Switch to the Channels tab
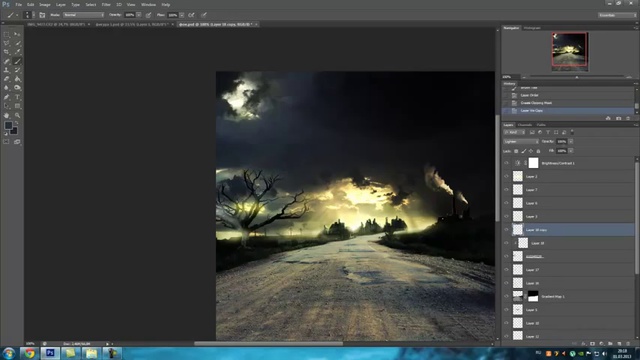The image size is (640, 360). click(x=524, y=125)
